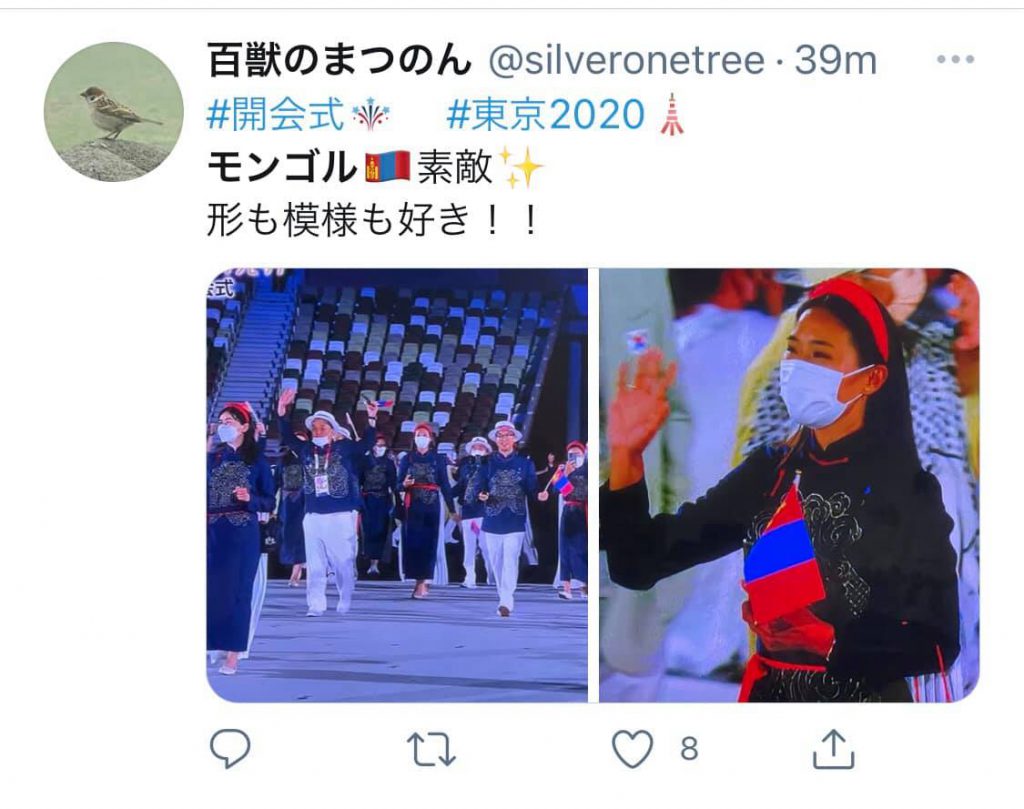Click the fireworks emoji after #開会式
This screenshot has width=1024, height=809.
pos(370,114)
